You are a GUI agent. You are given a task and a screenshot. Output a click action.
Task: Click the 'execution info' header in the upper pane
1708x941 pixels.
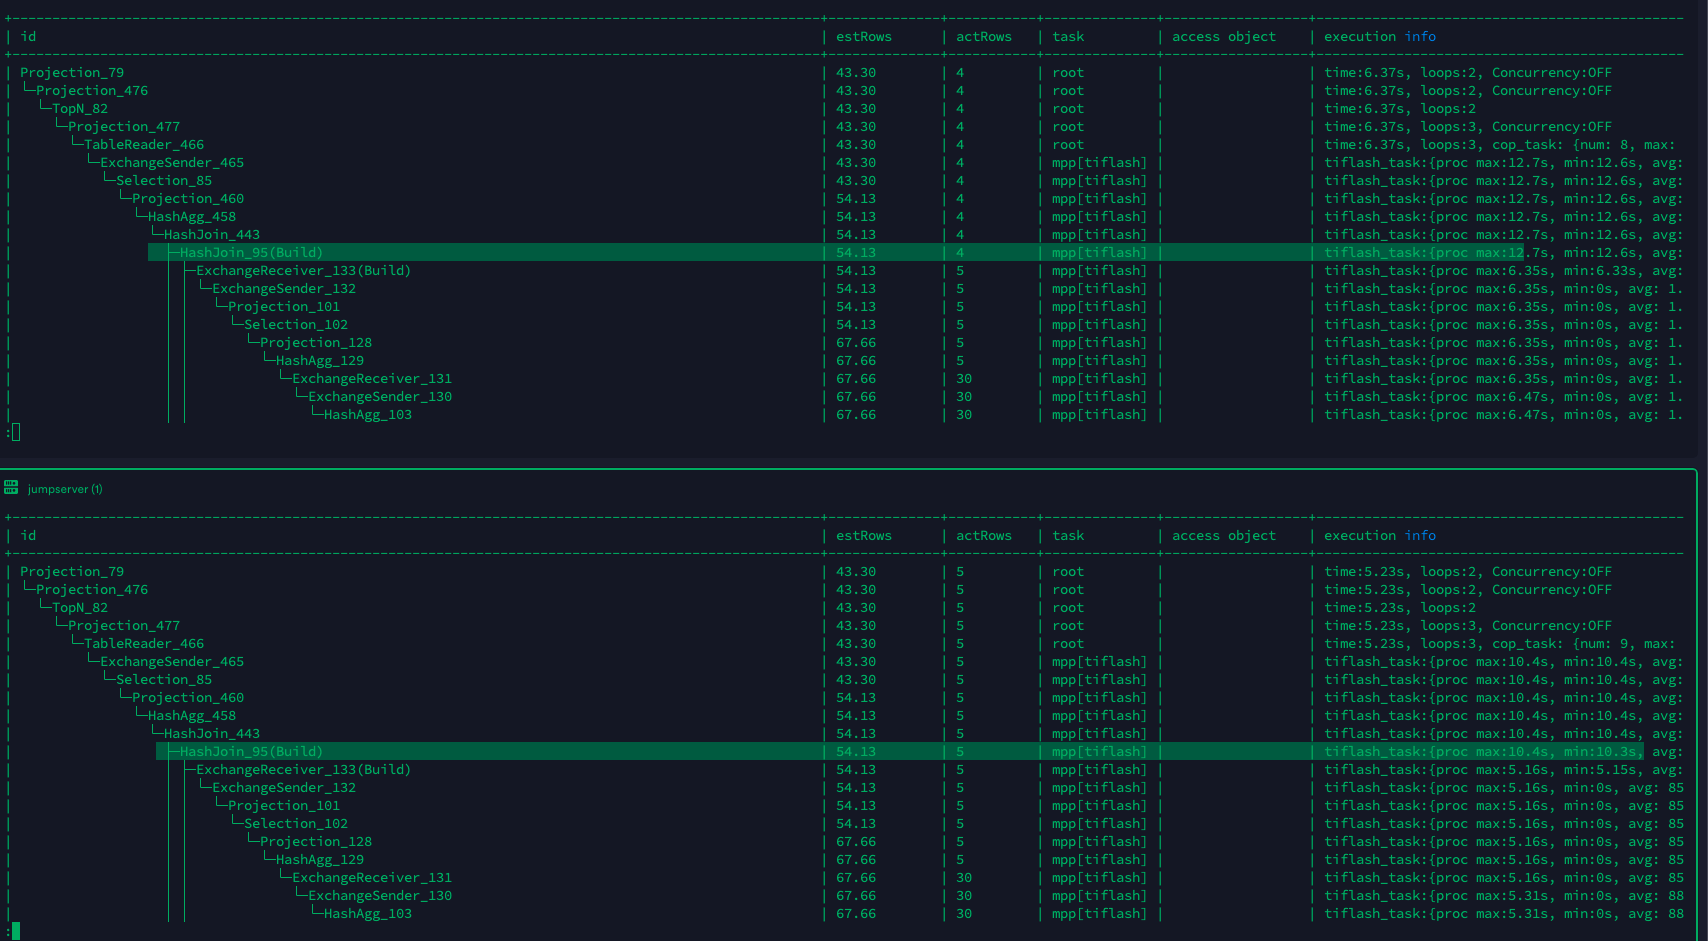coord(1380,37)
